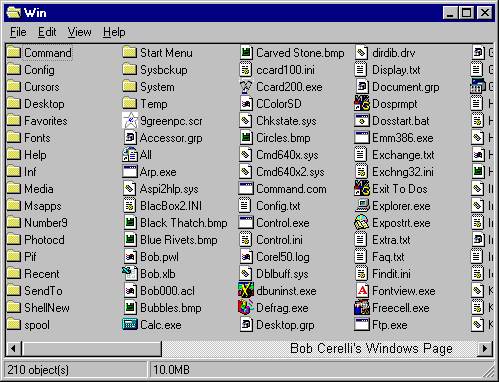Click the Win window title bar folder icon
The width and height of the screenshot is (499, 382).
(14, 13)
